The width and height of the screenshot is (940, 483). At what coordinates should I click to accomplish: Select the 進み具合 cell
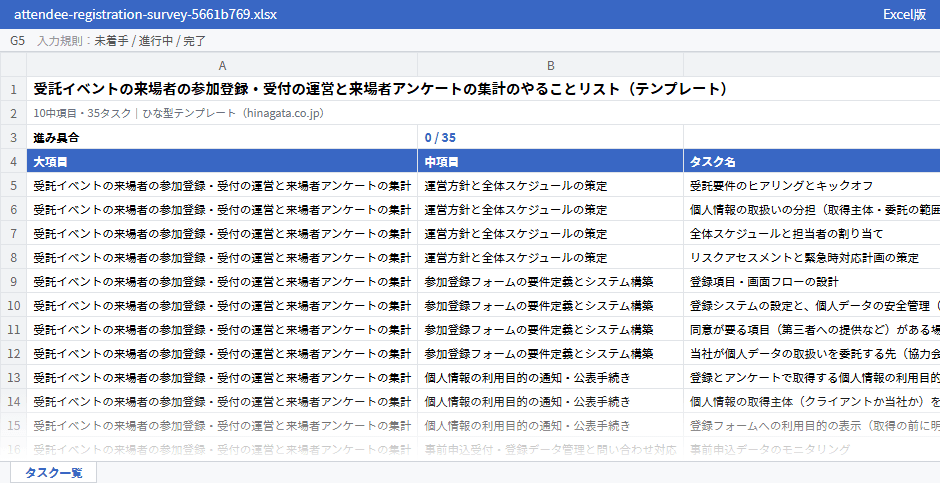[222, 137]
